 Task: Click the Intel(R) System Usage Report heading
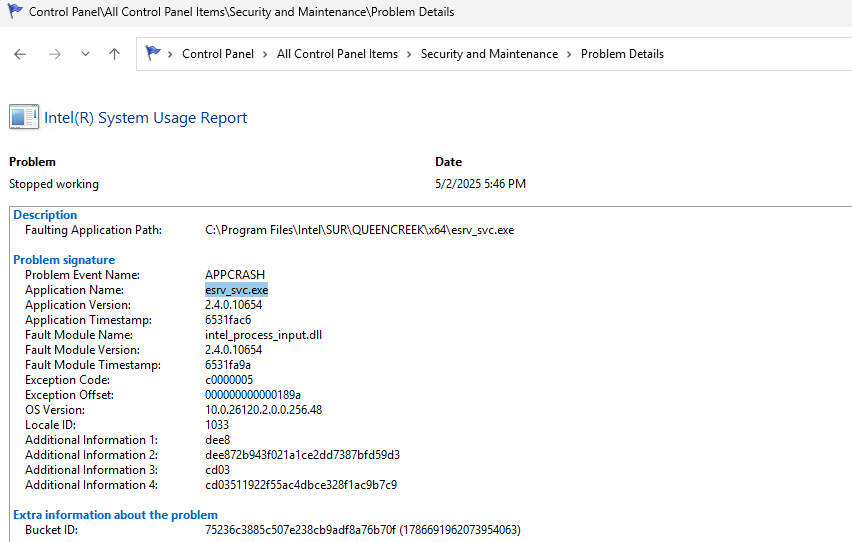click(146, 118)
